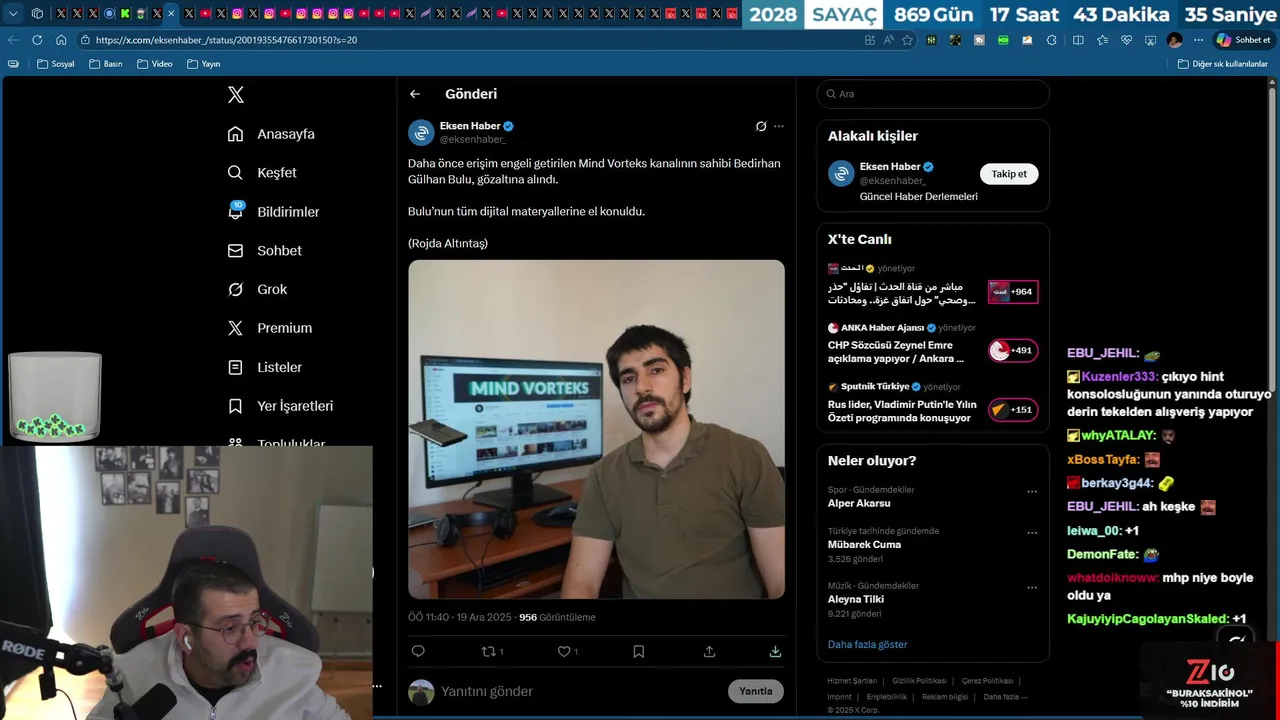Open Eksen Haber name on post
The width and height of the screenshot is (1280, 720).
click(x=470, y=126)
